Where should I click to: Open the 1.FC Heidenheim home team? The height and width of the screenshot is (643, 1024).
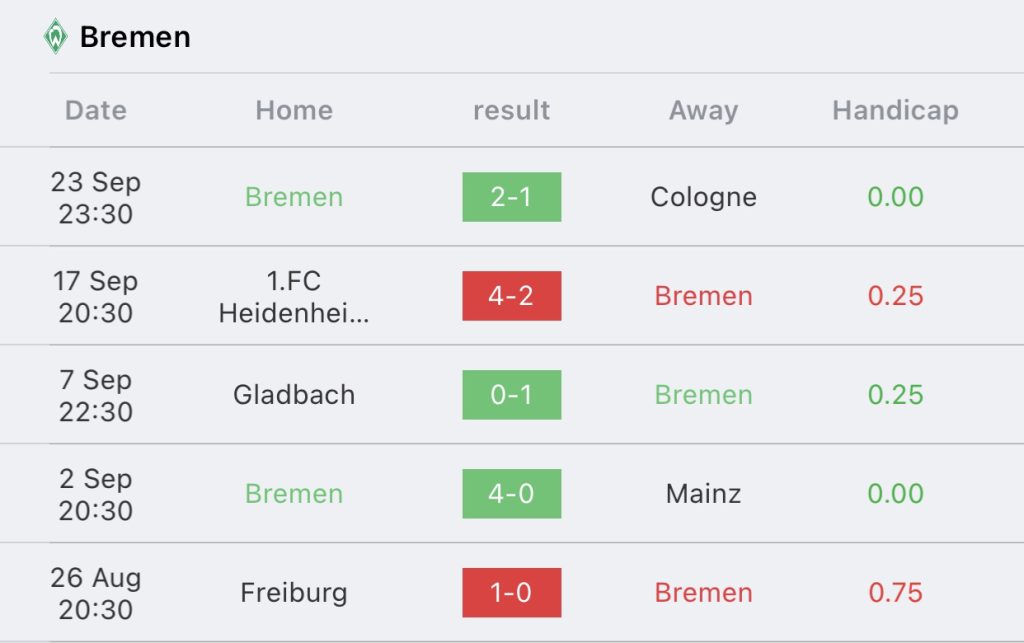point(294,296)
